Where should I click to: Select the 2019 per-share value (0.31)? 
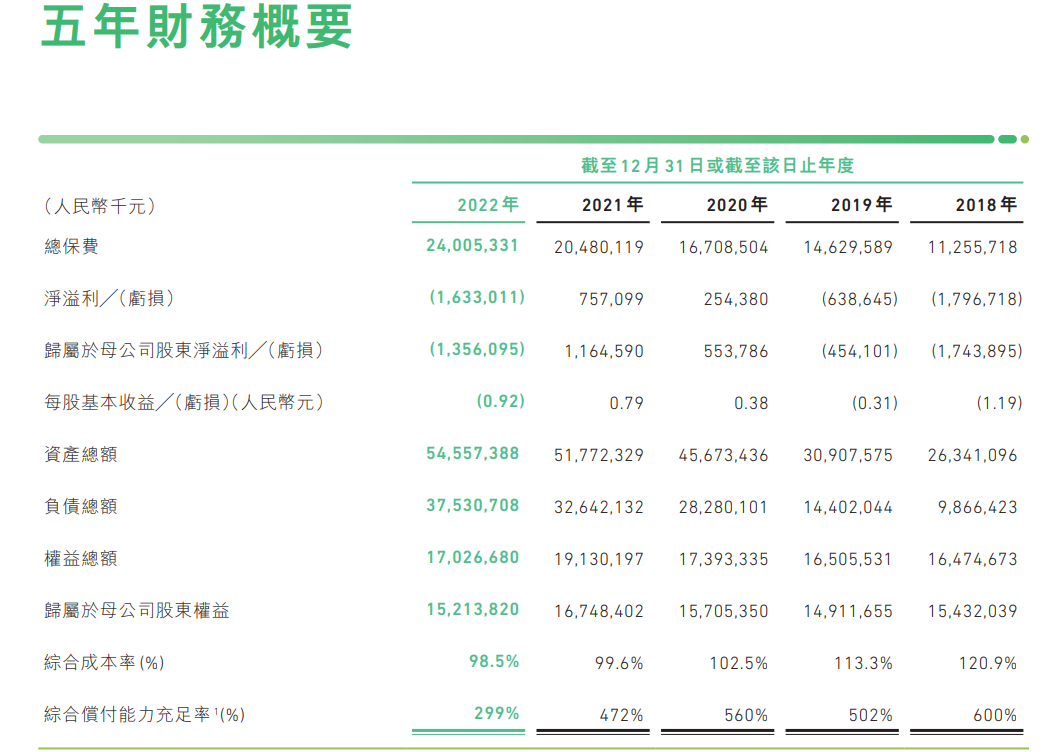[x=874, y=403]
